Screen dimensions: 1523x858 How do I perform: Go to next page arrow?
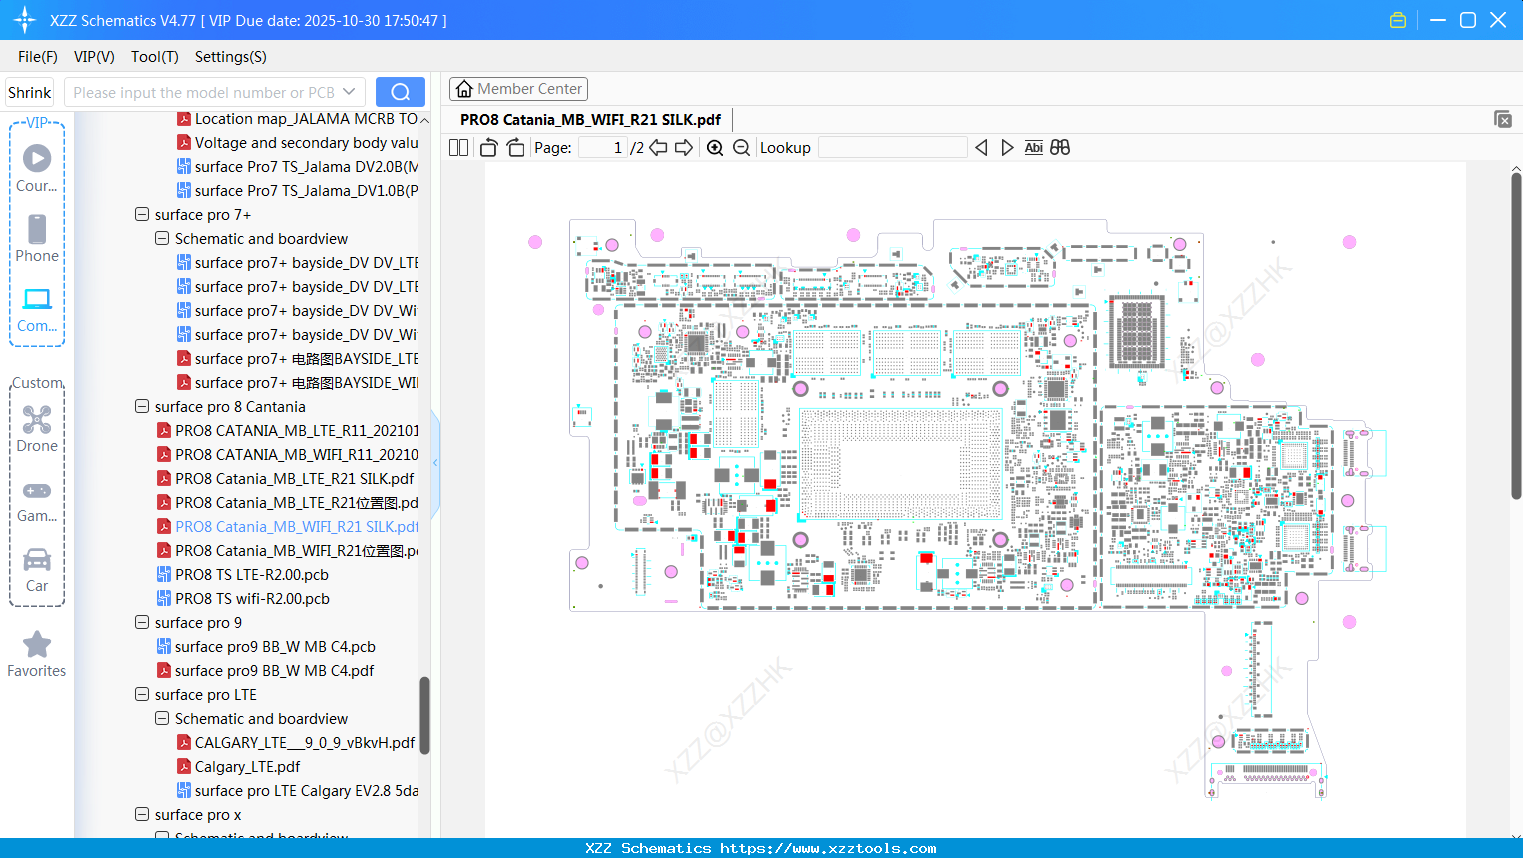click(x=684, y=148)
